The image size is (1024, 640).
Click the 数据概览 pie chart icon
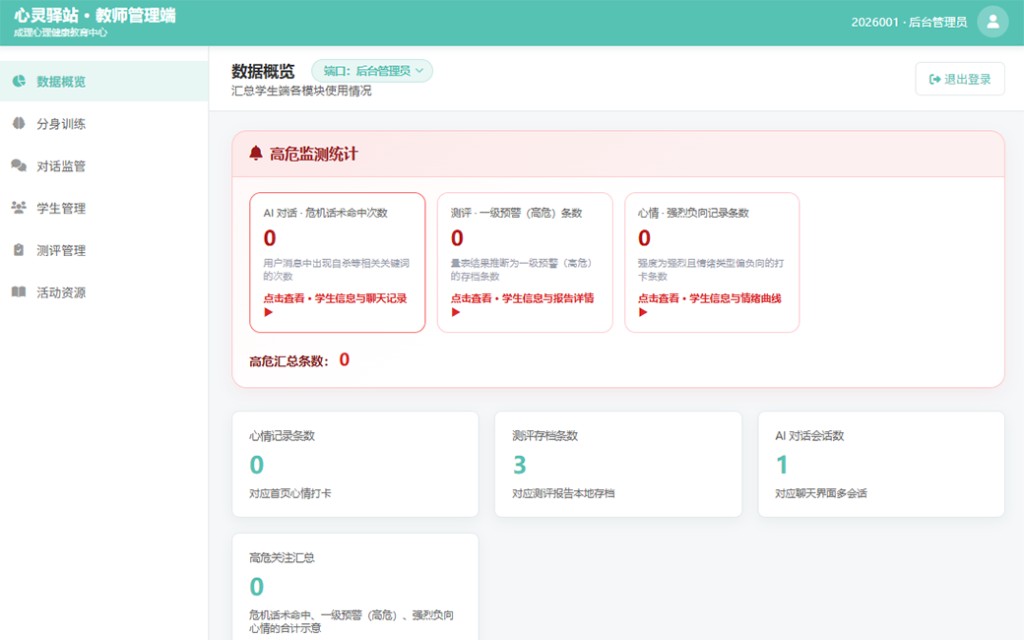[x=19, y=81]
